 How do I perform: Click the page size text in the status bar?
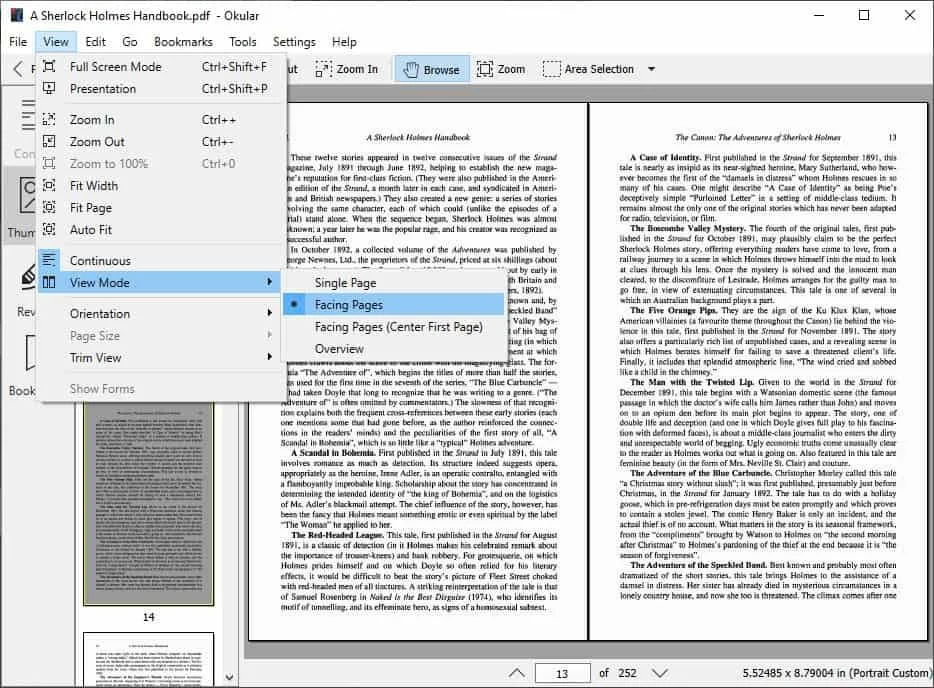point(836,673)
